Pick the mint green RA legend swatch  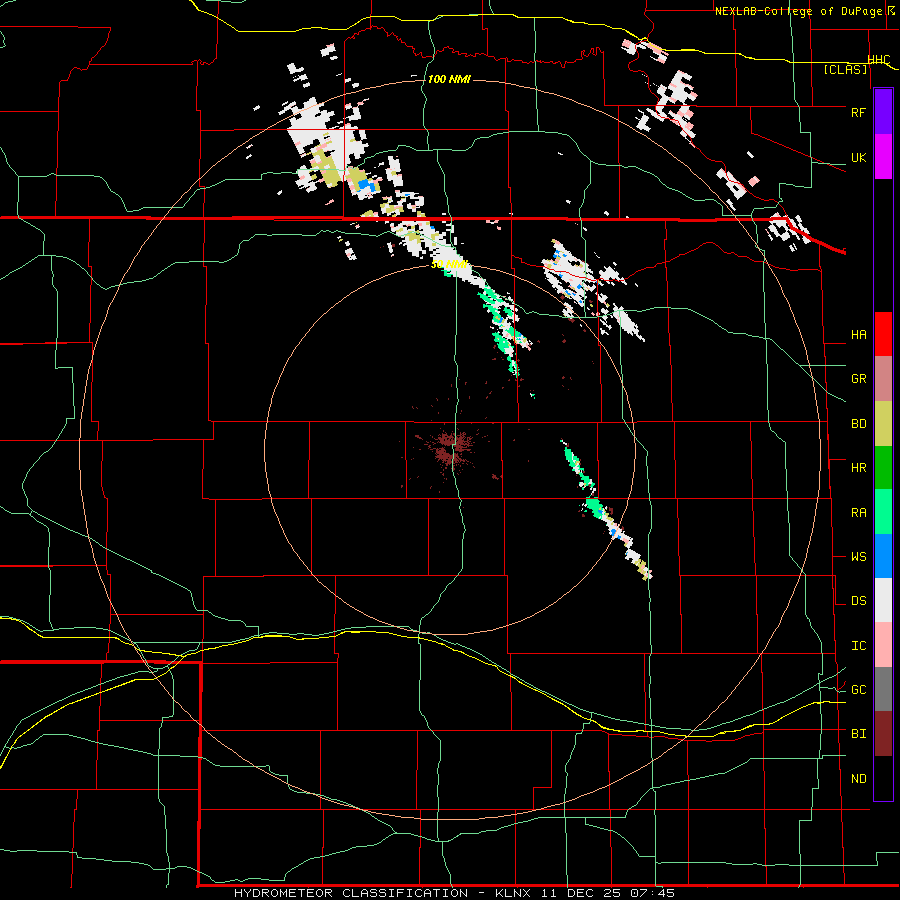[883, 512]
